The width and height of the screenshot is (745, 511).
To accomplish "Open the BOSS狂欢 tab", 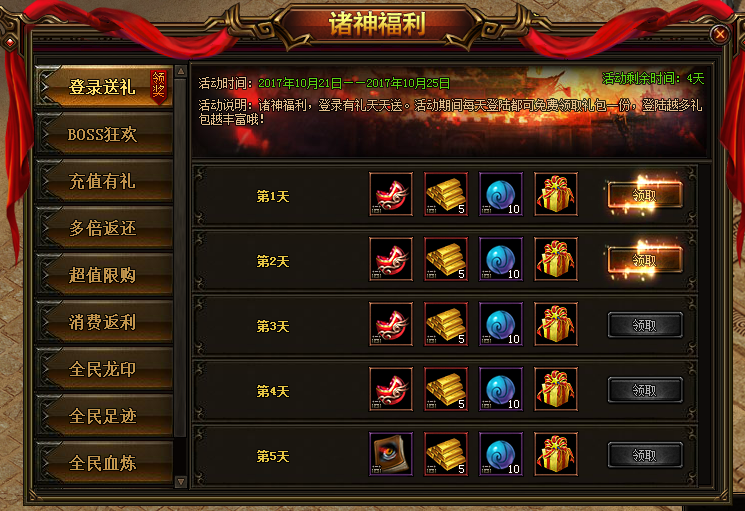I will pyautogui.click(x=104, y=134).
